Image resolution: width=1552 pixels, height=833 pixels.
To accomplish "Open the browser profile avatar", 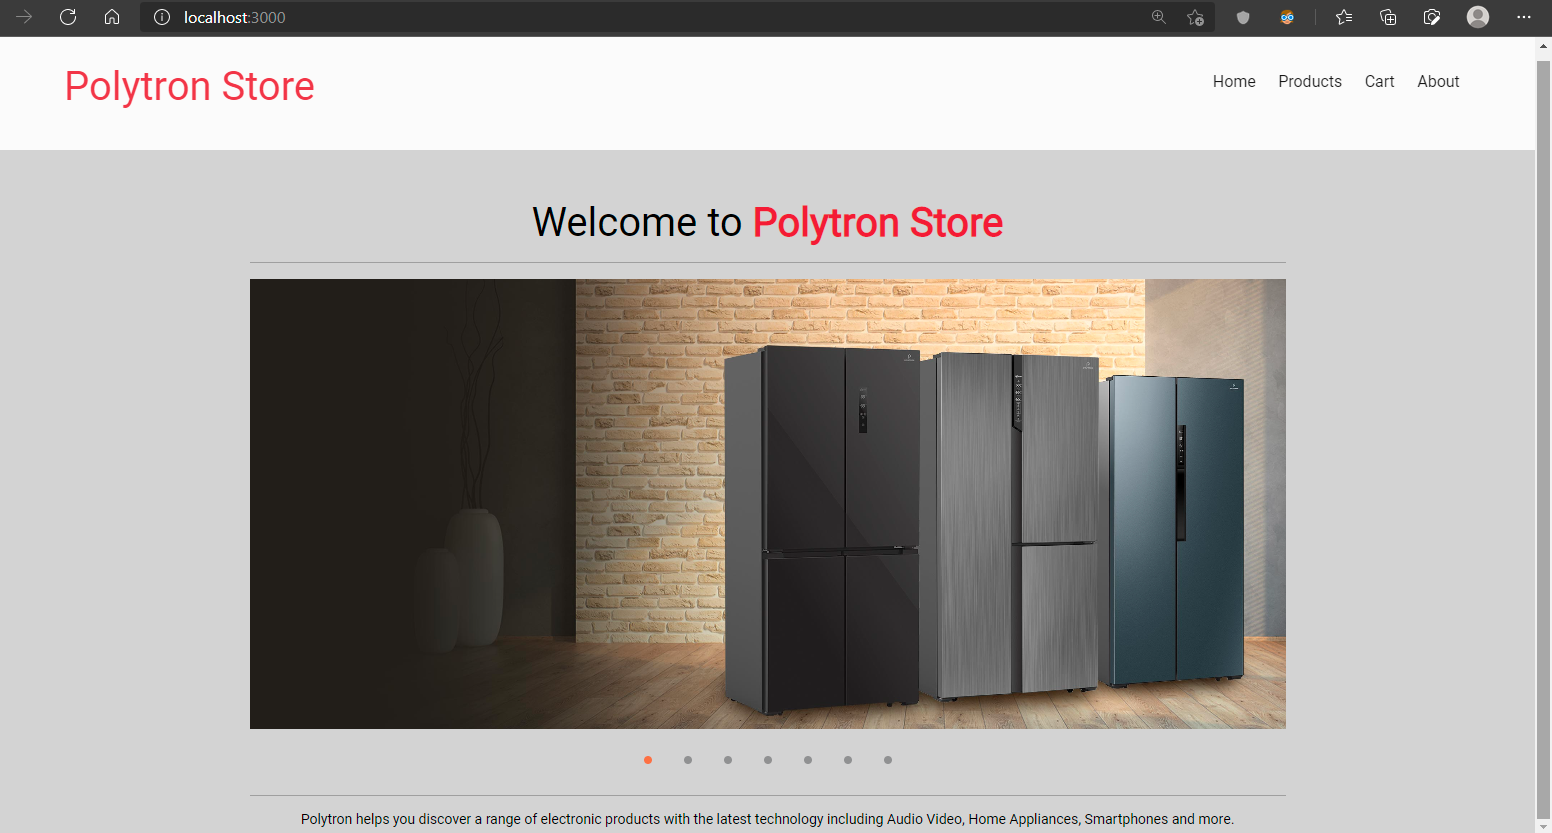I will [x=1478, y=17].
